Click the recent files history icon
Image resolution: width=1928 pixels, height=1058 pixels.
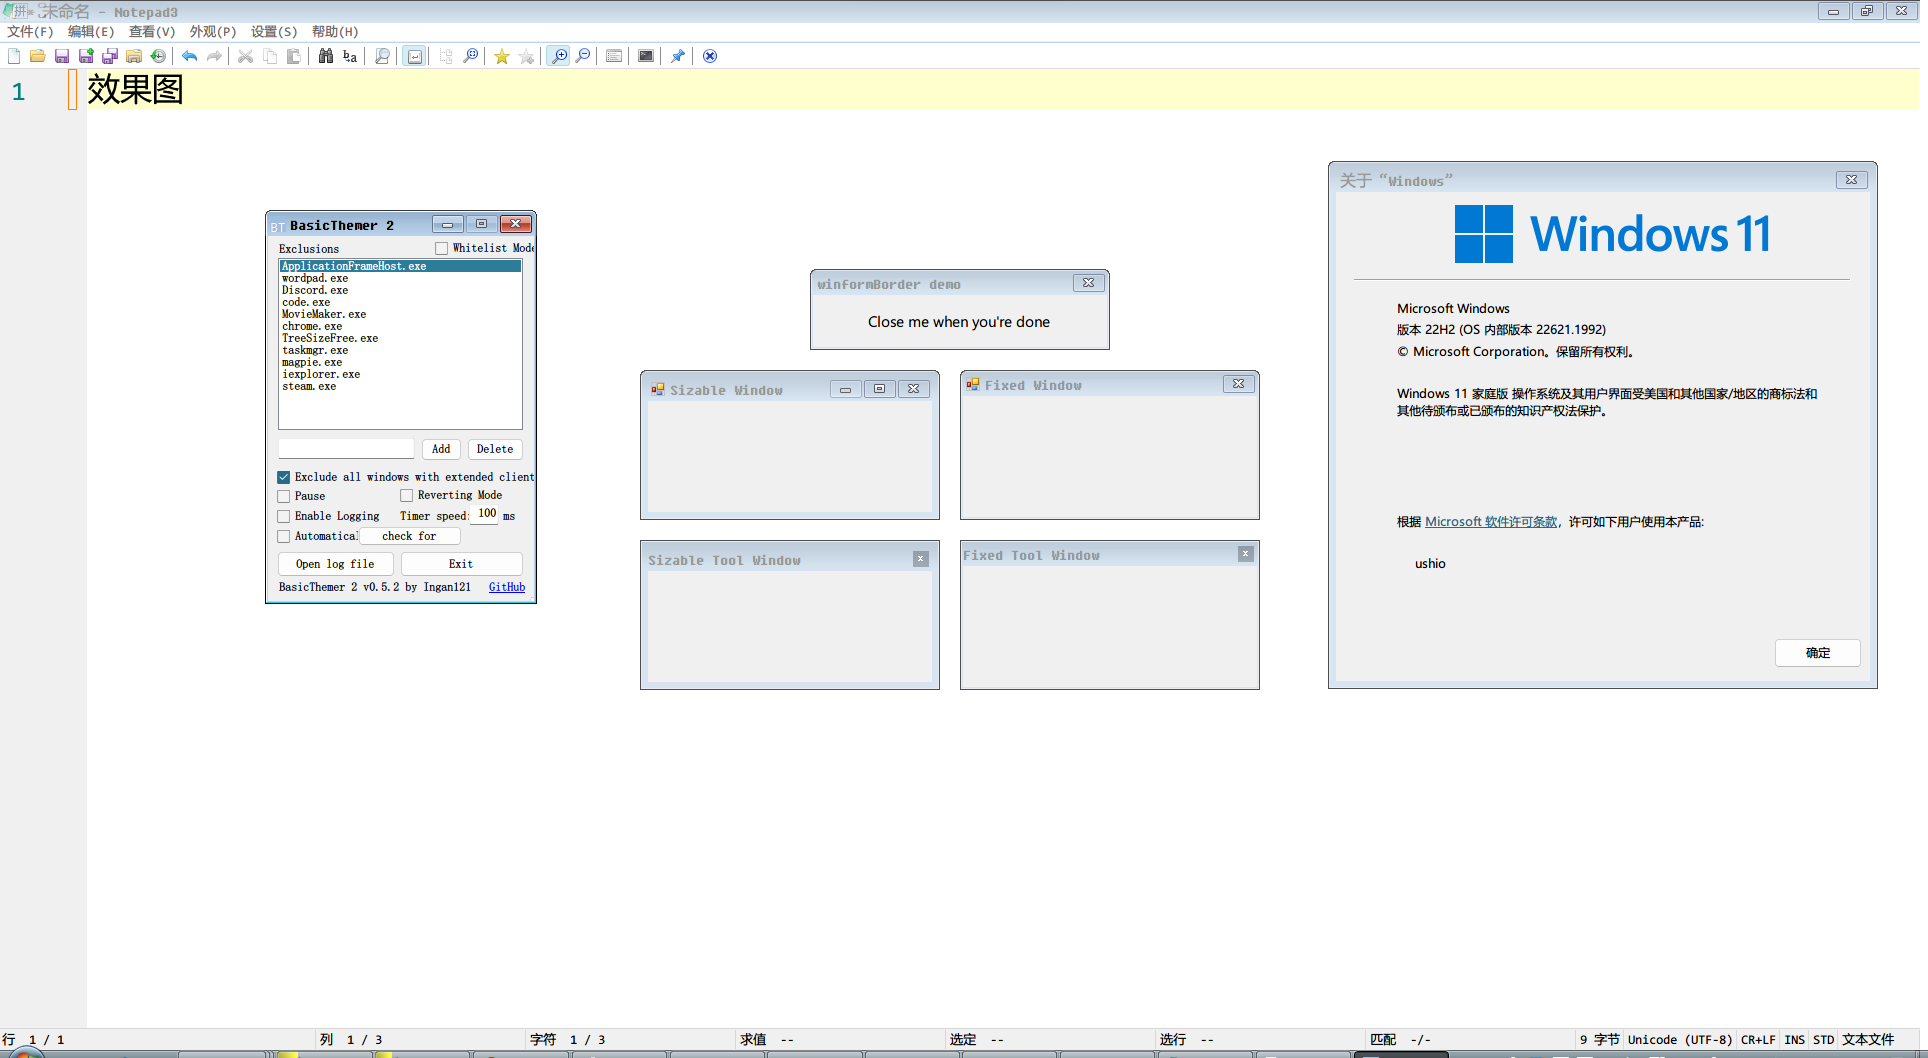pos(158,56)
